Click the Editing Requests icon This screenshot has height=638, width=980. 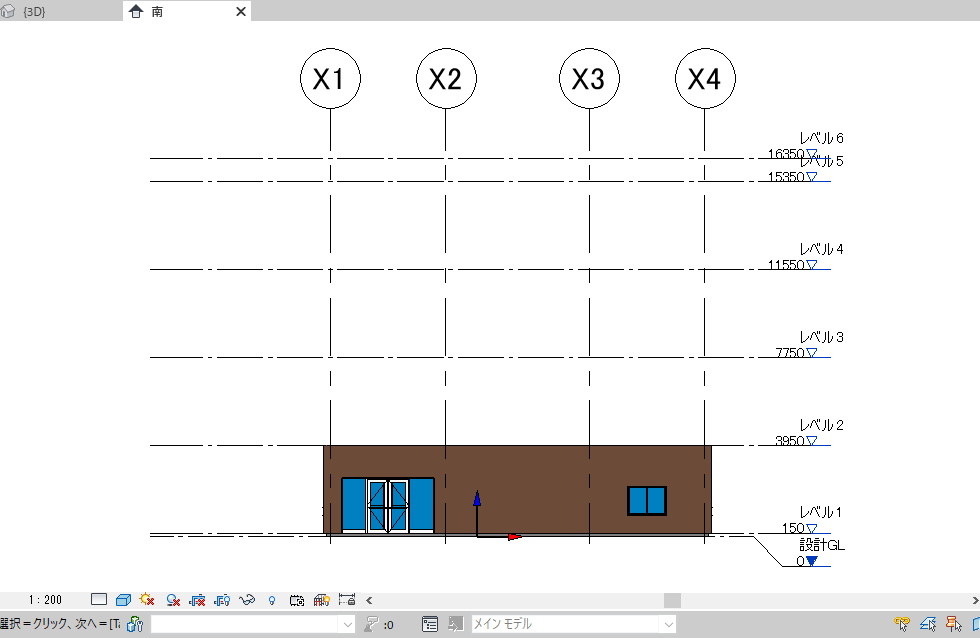tap(372, 624)
